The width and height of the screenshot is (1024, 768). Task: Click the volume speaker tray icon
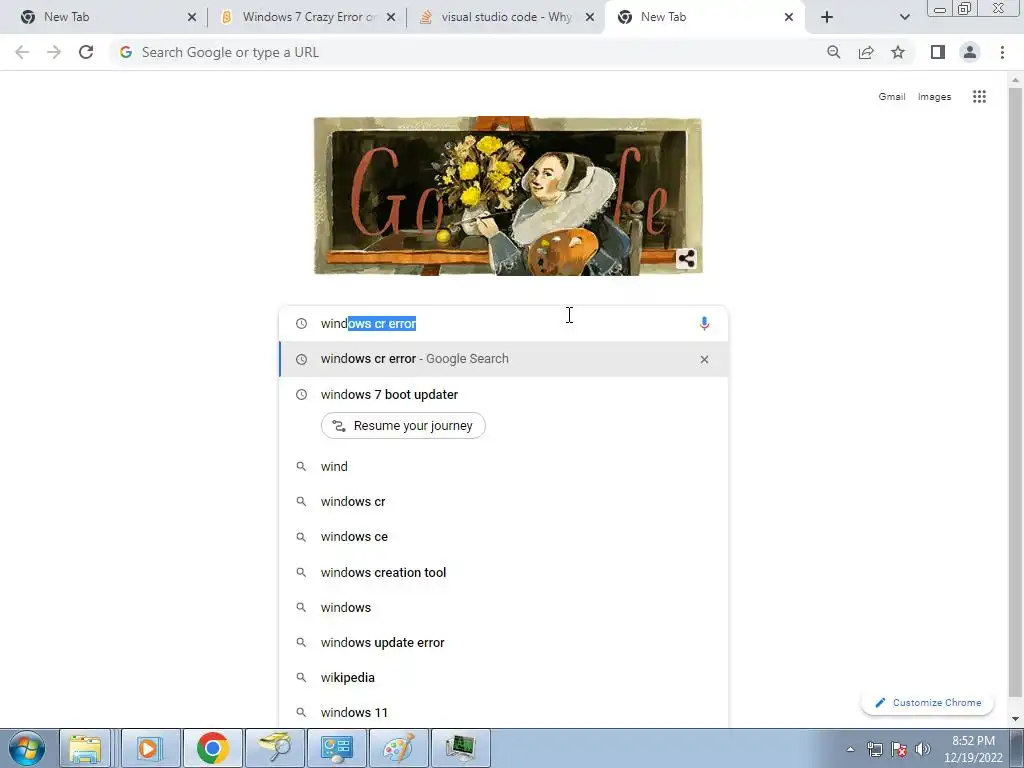923,749
